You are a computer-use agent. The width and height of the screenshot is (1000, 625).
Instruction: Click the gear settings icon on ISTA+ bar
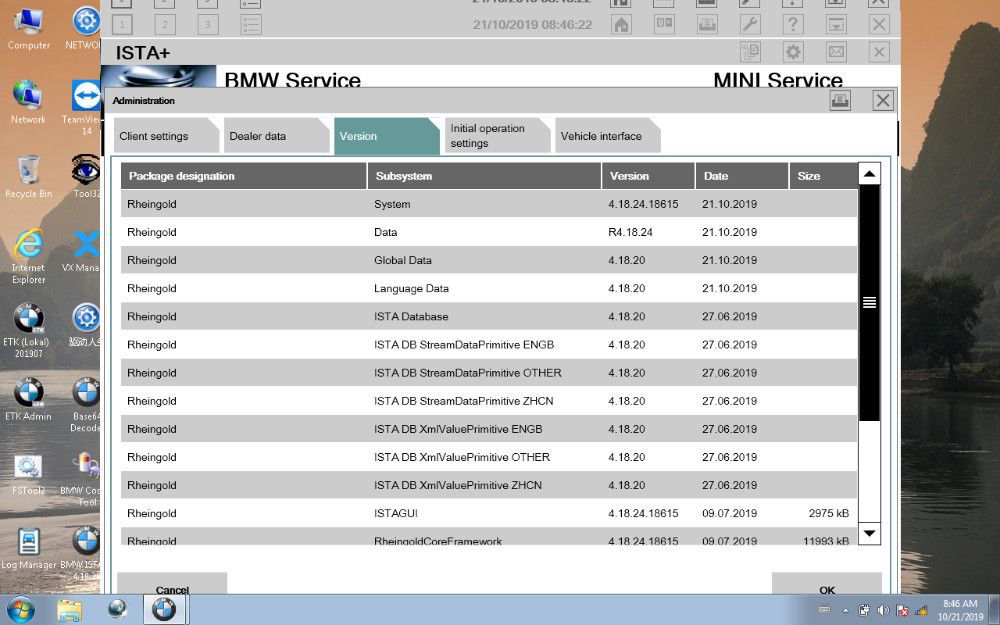coord(793,52)
